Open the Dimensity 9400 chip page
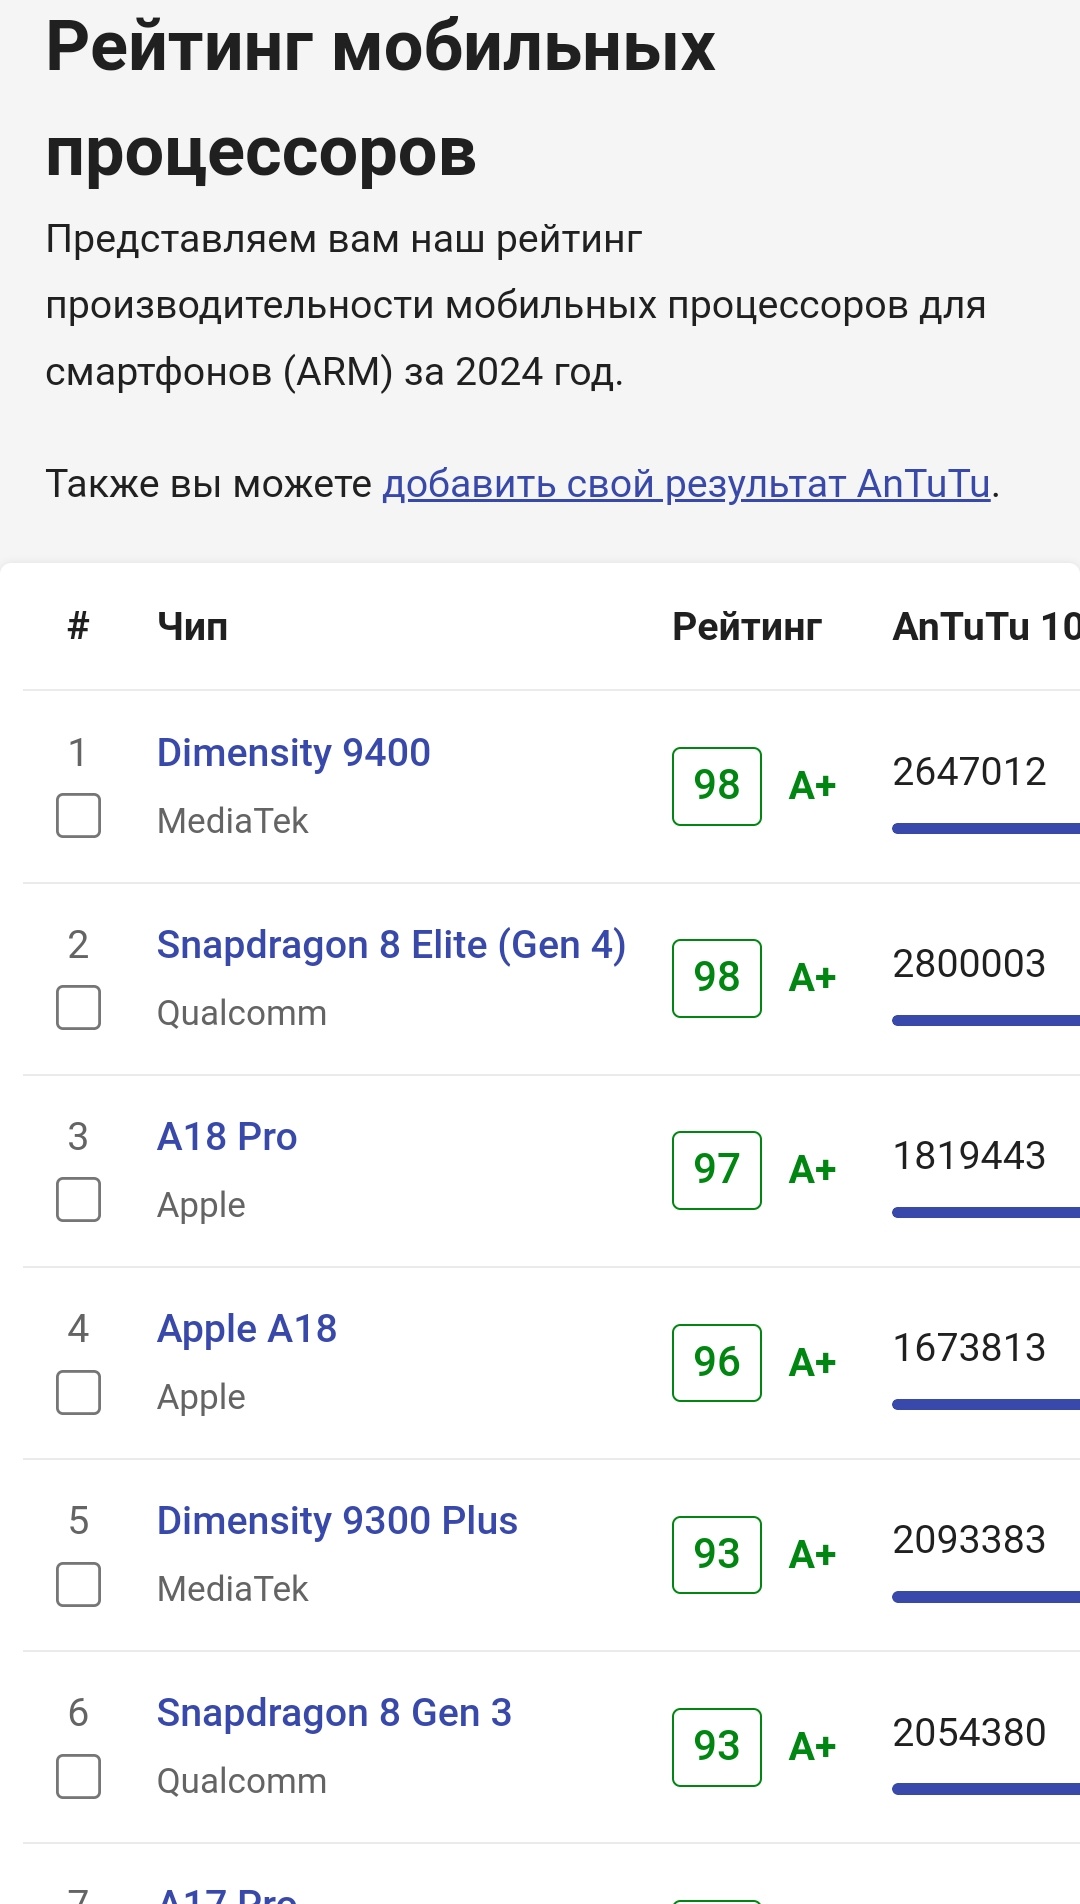This screenshot has width=1080, height=1904. click(293, 752)
